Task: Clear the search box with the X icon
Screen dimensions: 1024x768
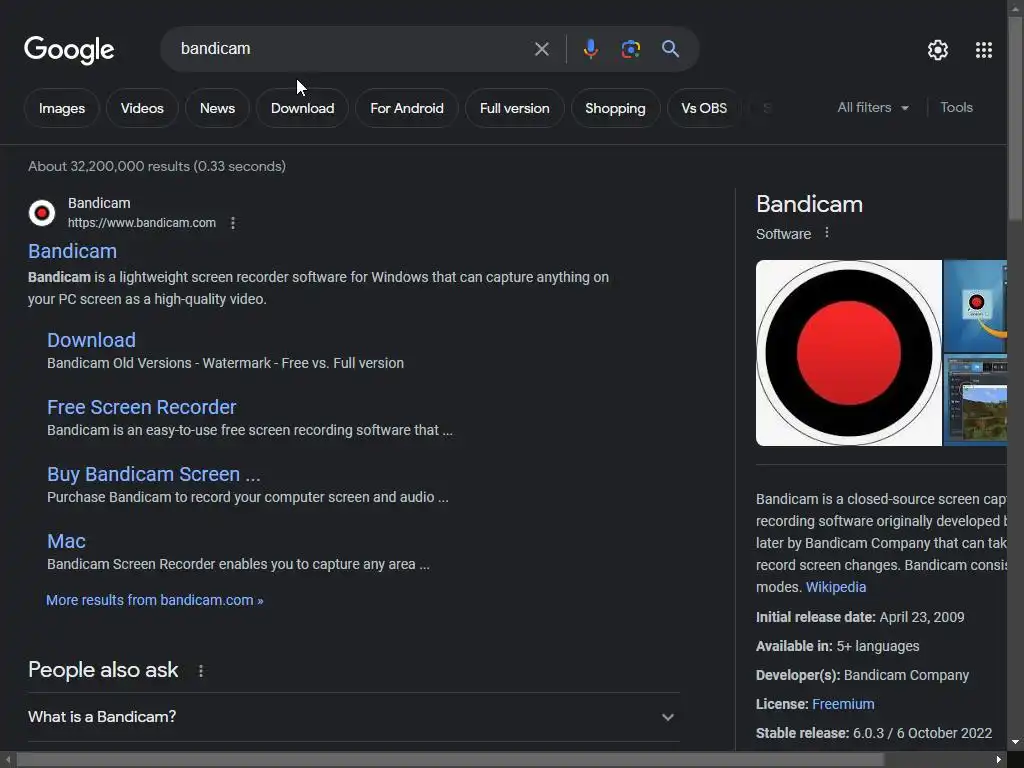Action: tap(541, 49)
